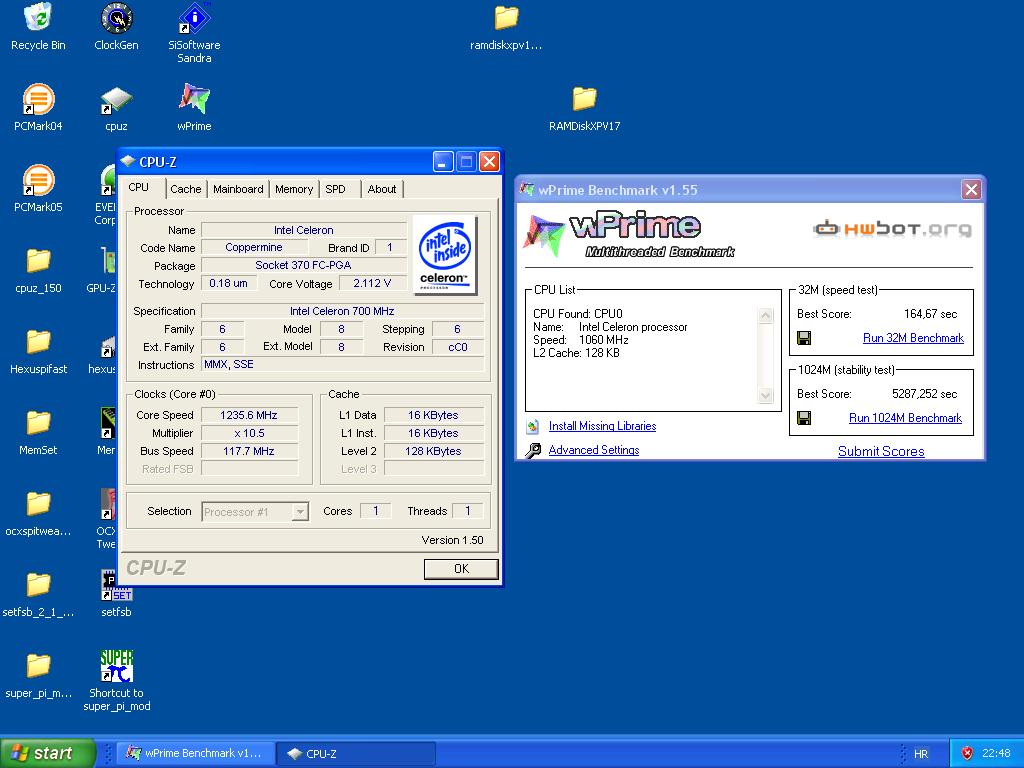Open SiSoftware Sandra shortcut

pos(194,33)
